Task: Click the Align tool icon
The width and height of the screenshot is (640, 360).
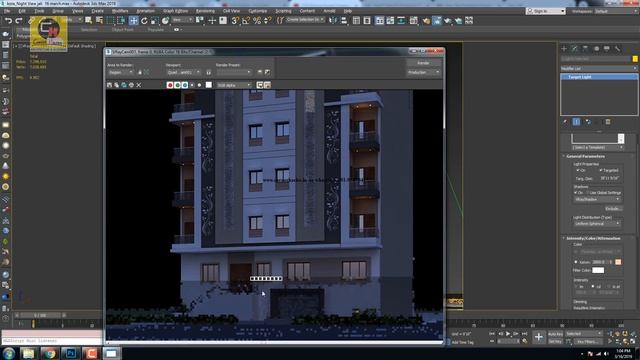Action: pyautogui.click(x=344, y=20)
